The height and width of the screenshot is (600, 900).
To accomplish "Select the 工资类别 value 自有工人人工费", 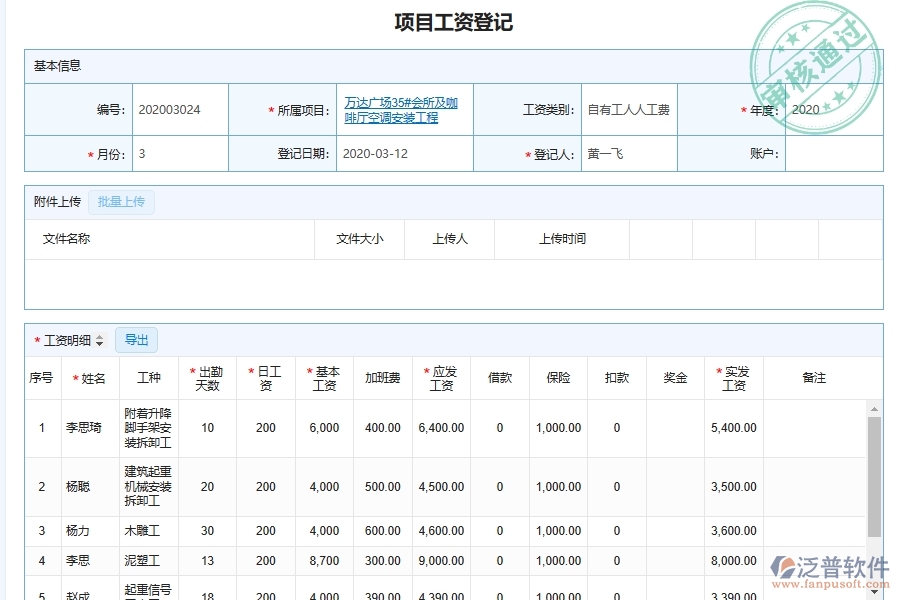I will tap(628, 110).
